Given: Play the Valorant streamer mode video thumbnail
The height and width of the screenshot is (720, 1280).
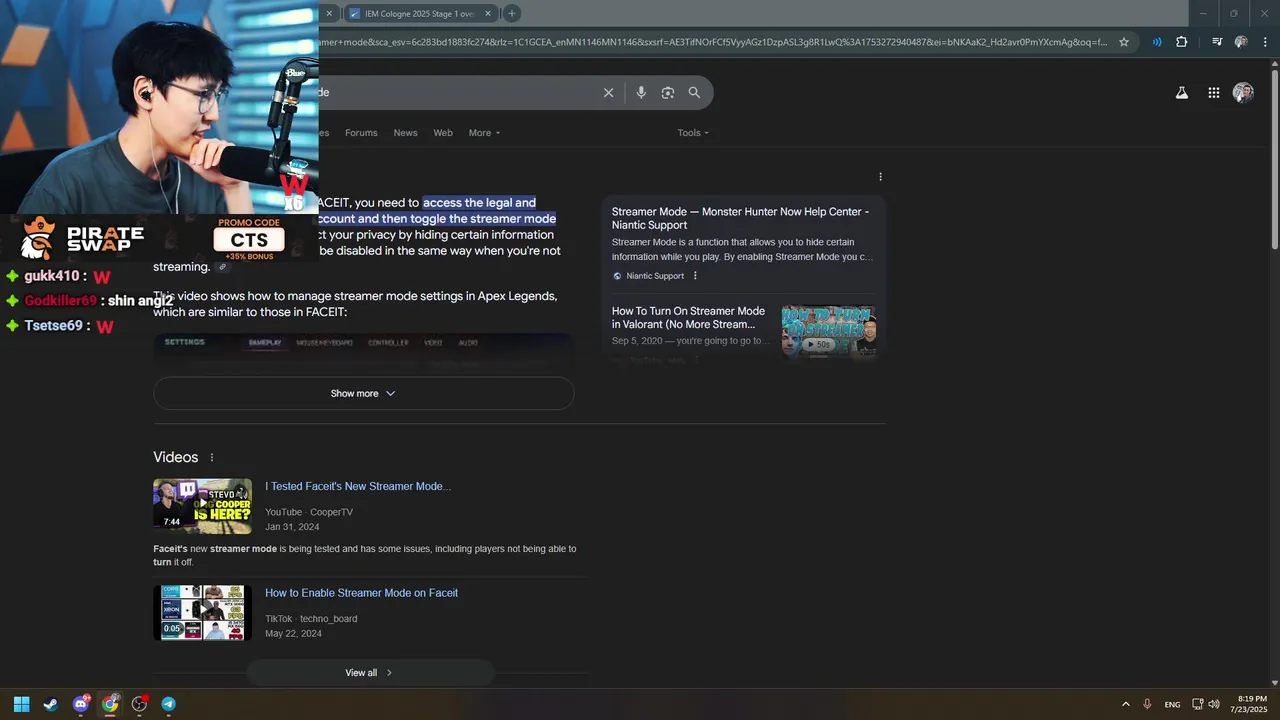Looking at the screenshot, I should point(828,332).
